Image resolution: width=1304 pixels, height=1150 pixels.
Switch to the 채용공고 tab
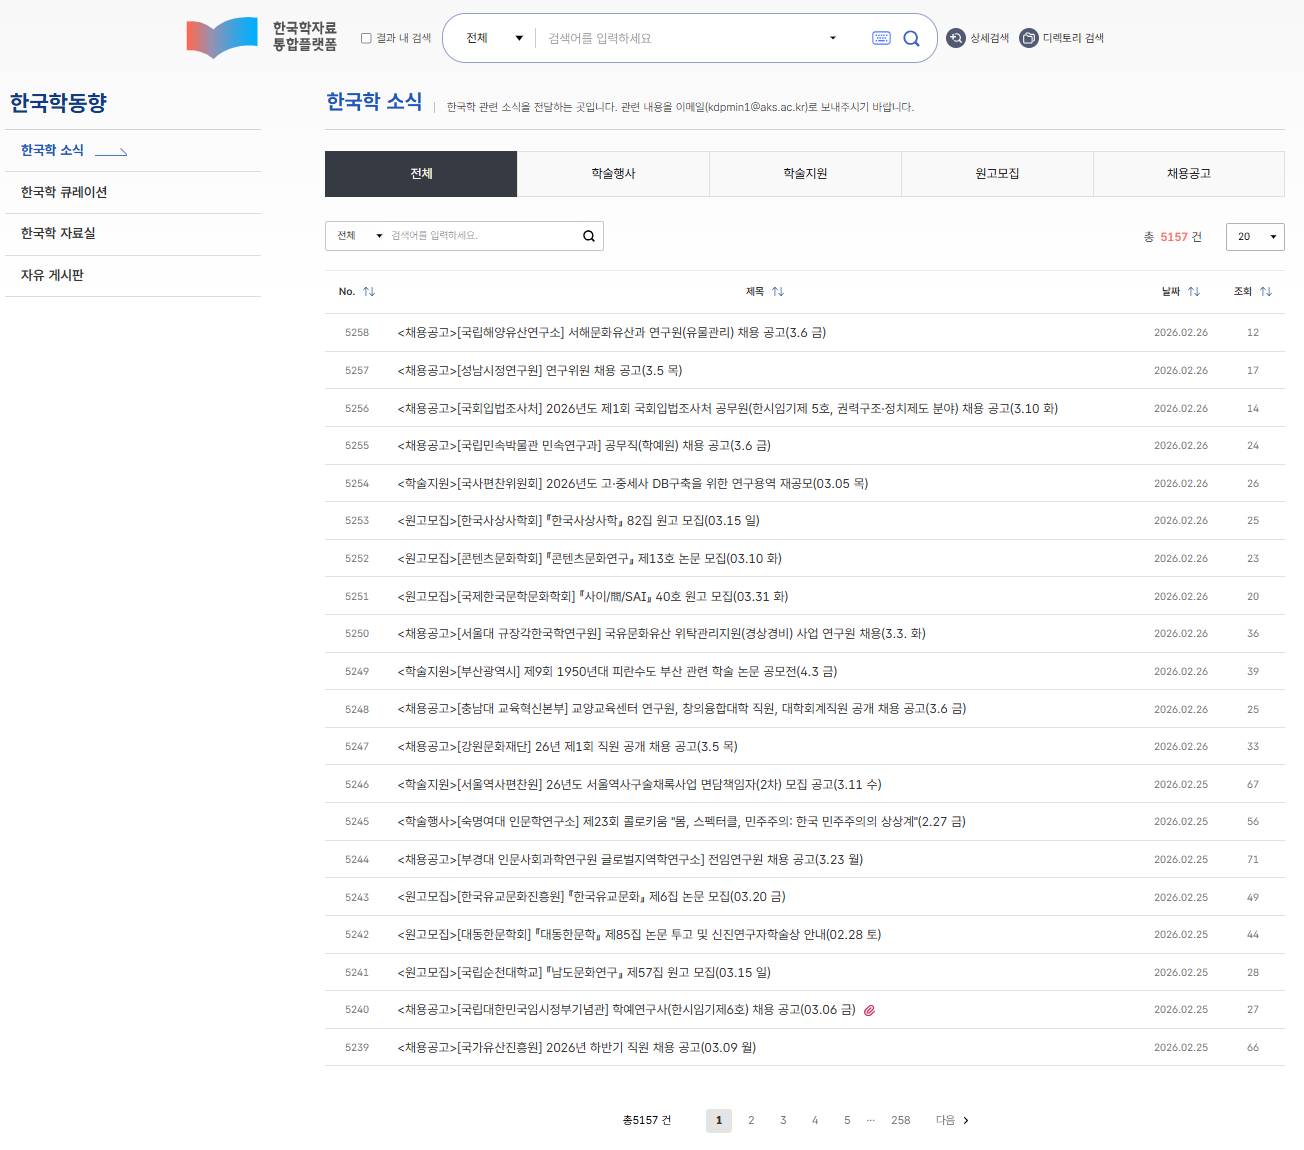pos(1188,174)
